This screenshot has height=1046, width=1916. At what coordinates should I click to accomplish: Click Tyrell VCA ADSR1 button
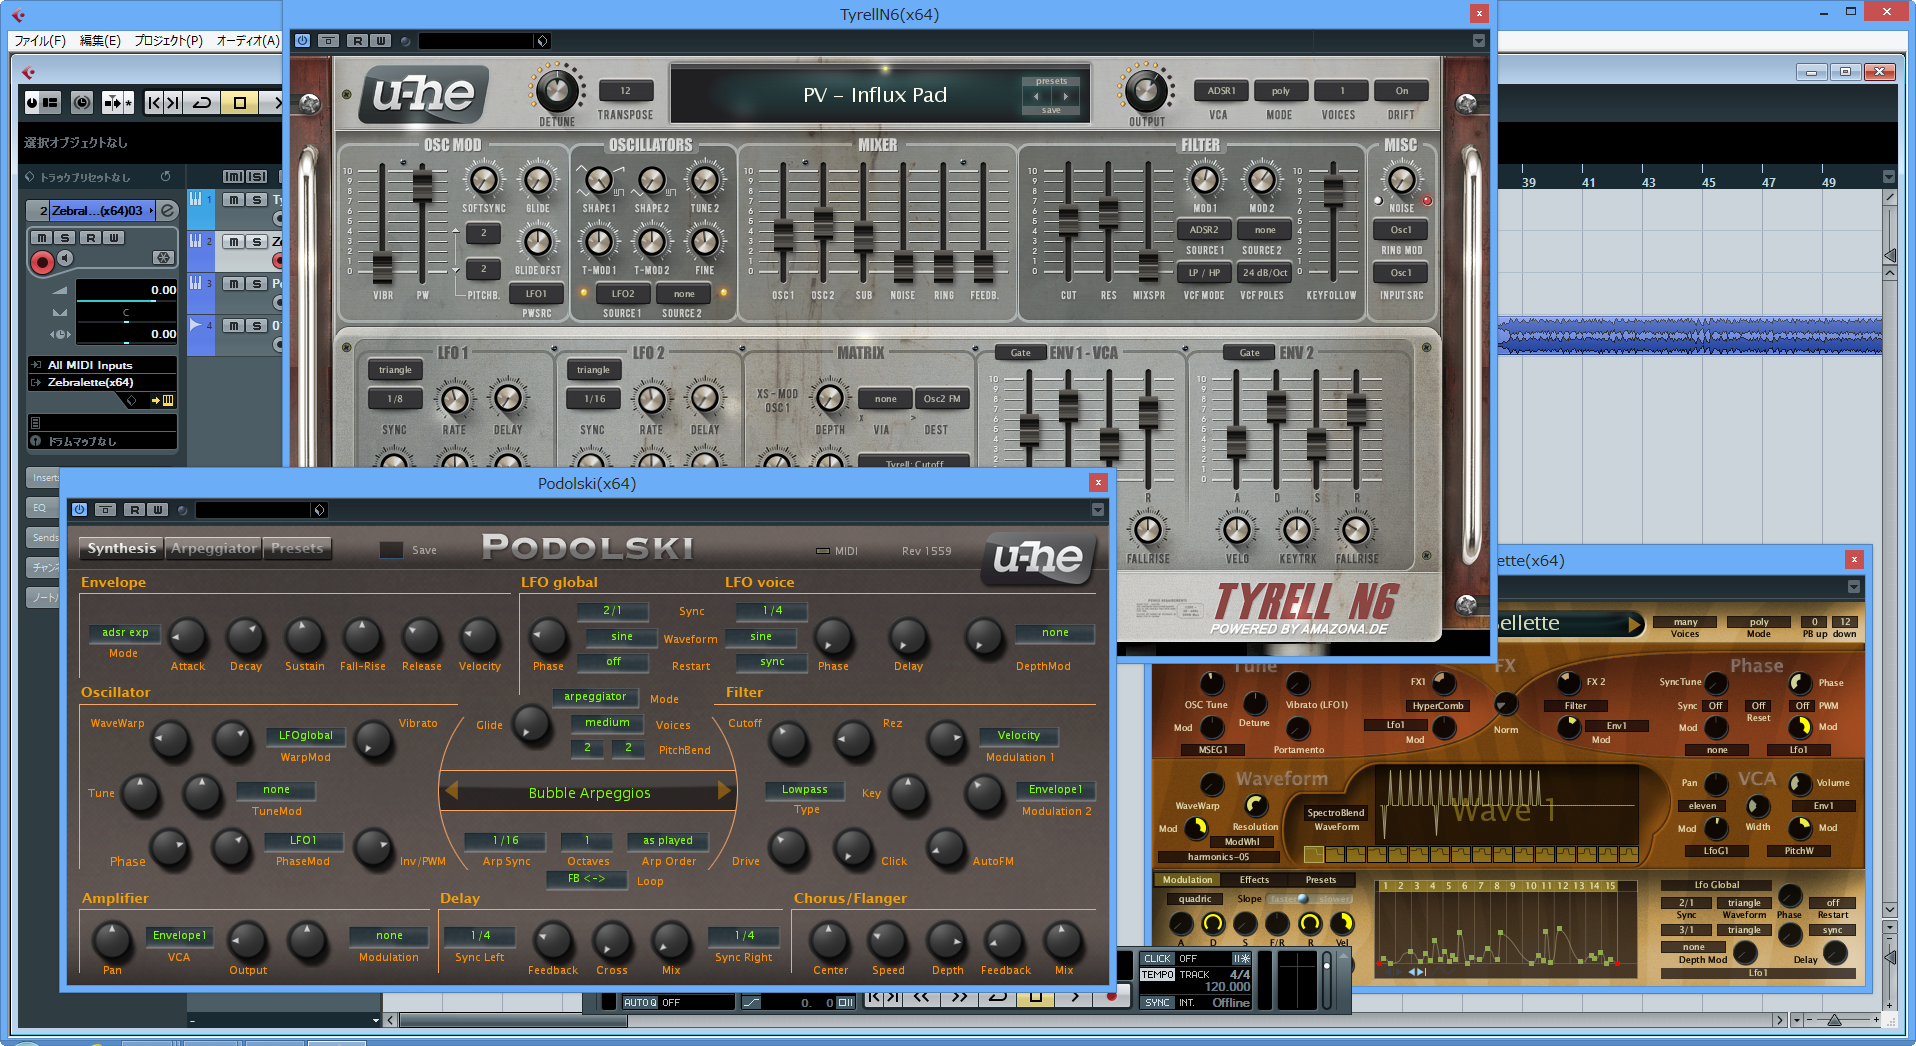(1221, 91)
